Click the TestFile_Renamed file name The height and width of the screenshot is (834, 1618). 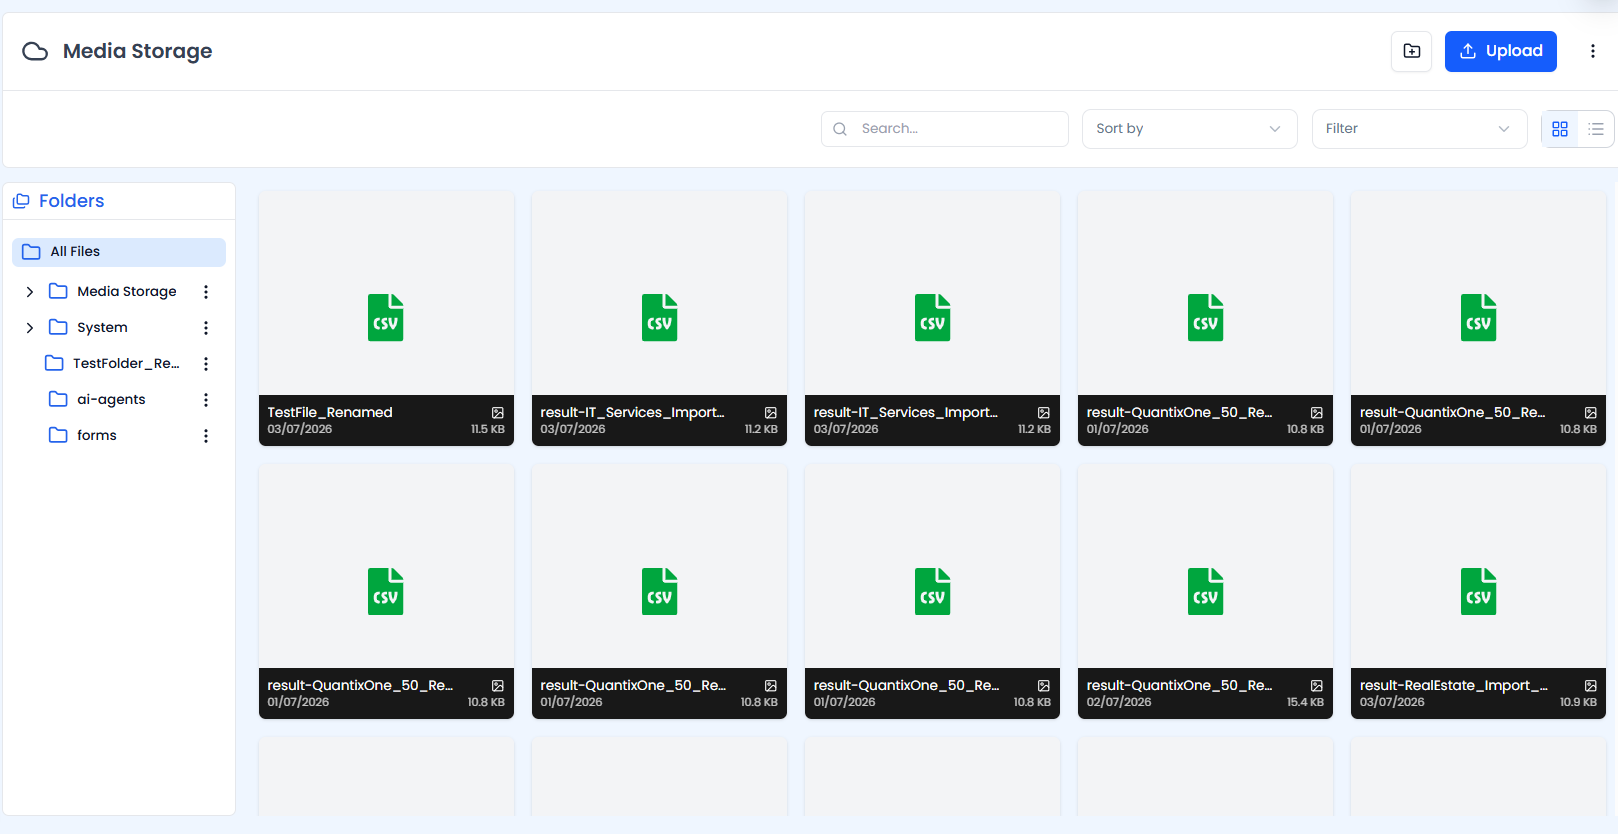[330, 412]
